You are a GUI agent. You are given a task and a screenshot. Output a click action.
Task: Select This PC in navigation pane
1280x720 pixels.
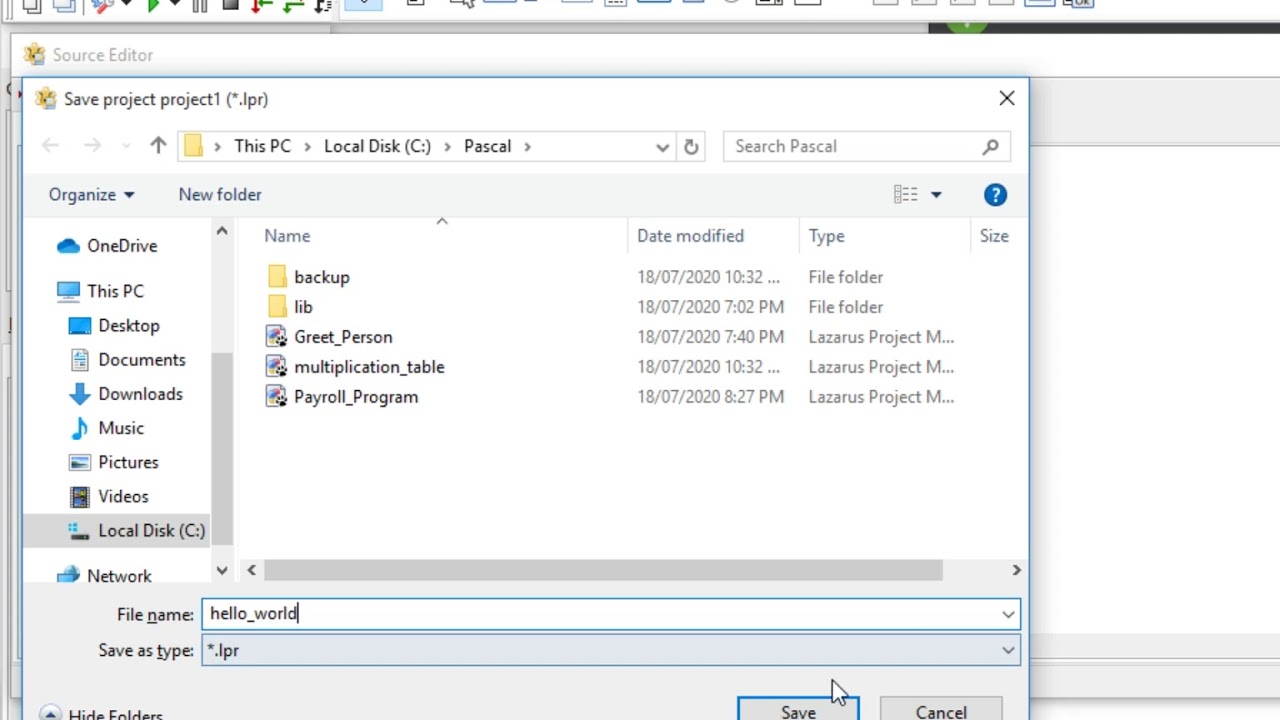(x=115, y=291)
